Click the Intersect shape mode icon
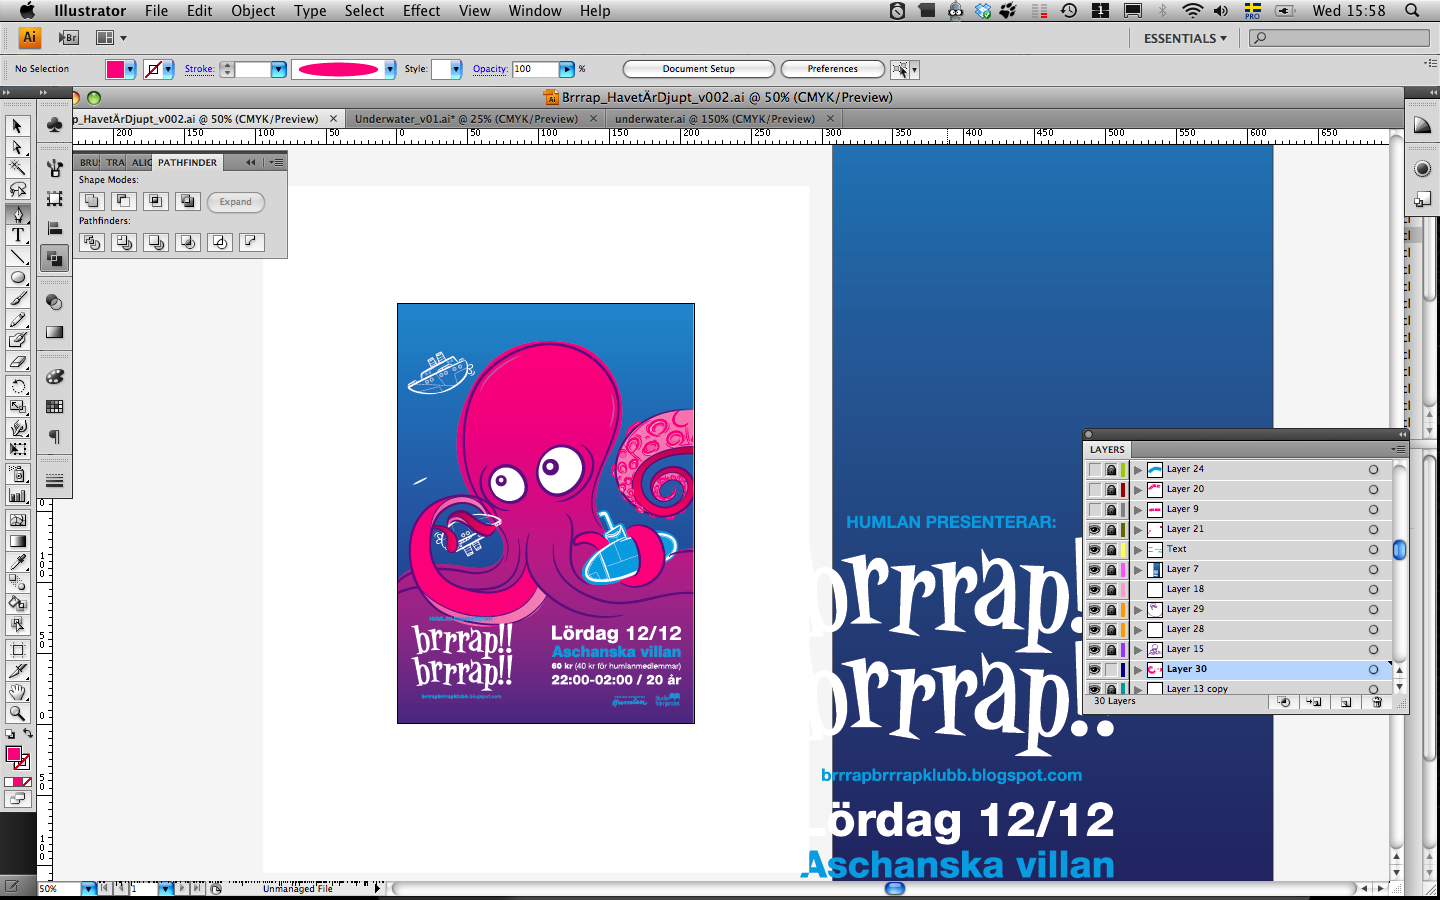Screen dimensions: 1440x900 click(156, 201)
